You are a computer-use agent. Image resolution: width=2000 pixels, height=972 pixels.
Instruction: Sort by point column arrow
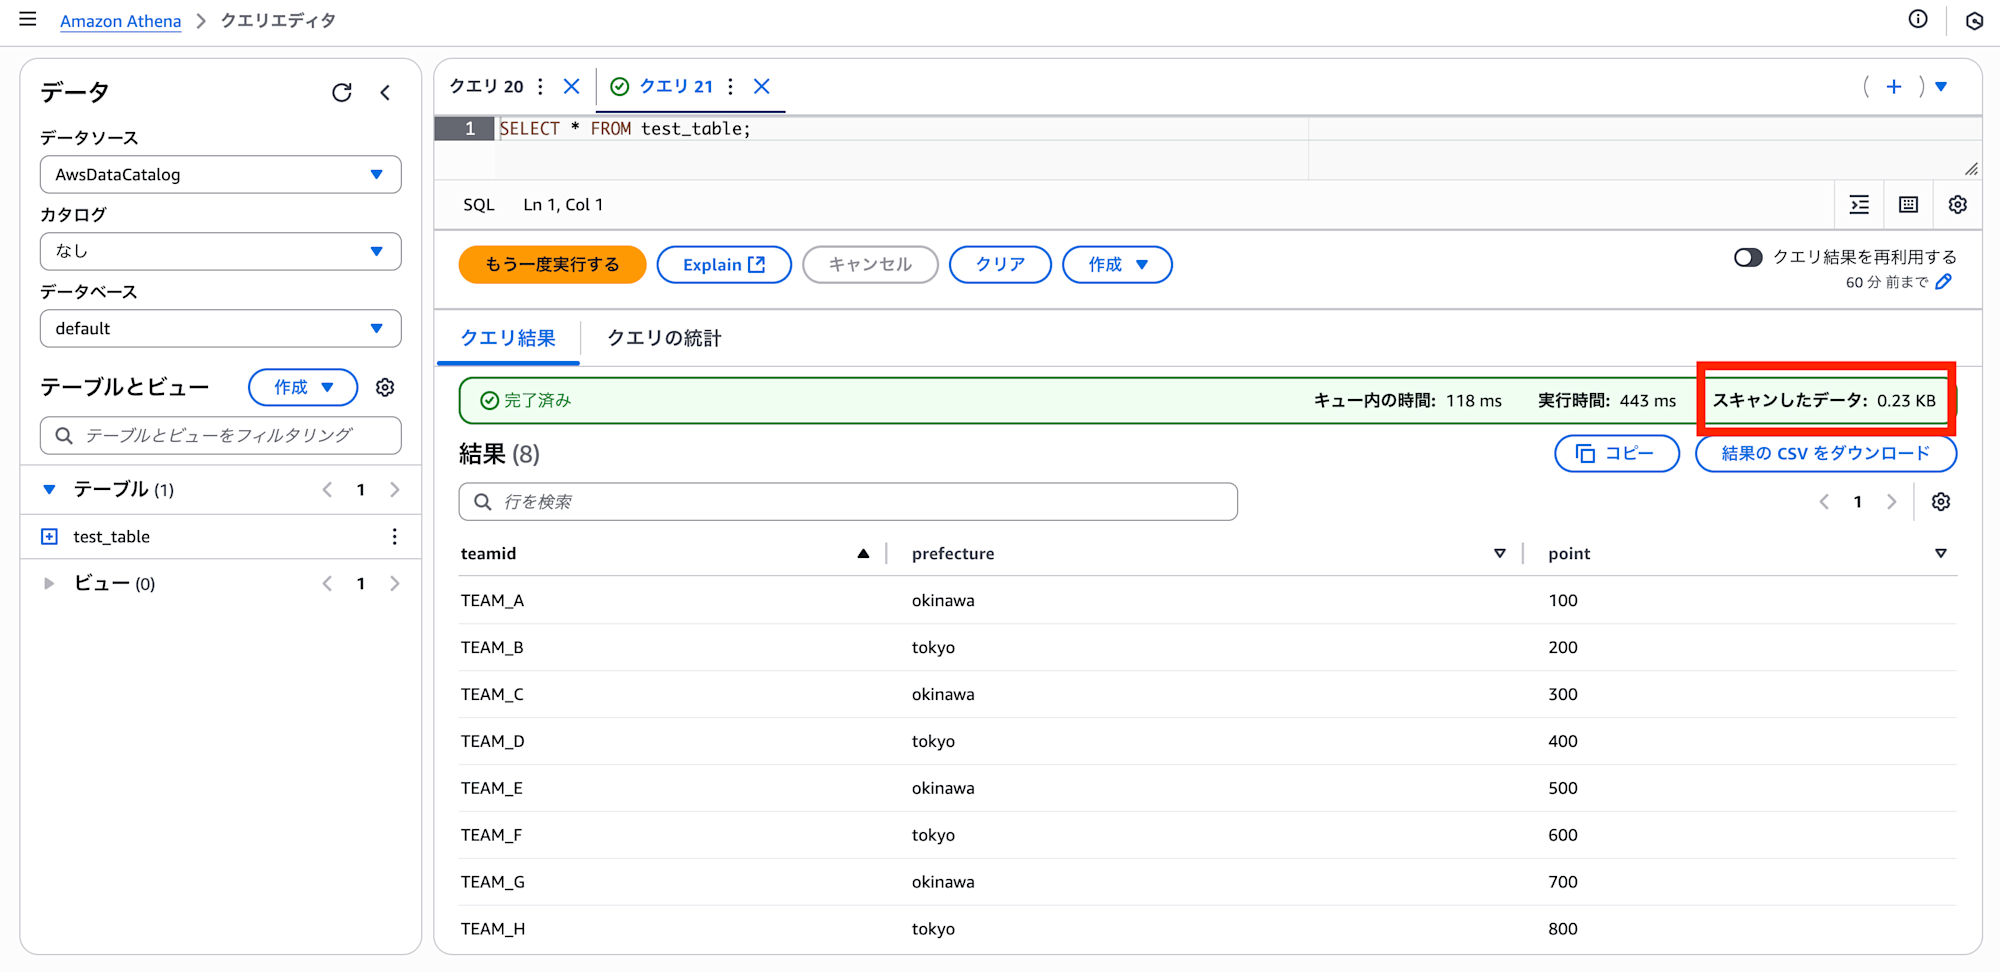tap(1941, 554)
